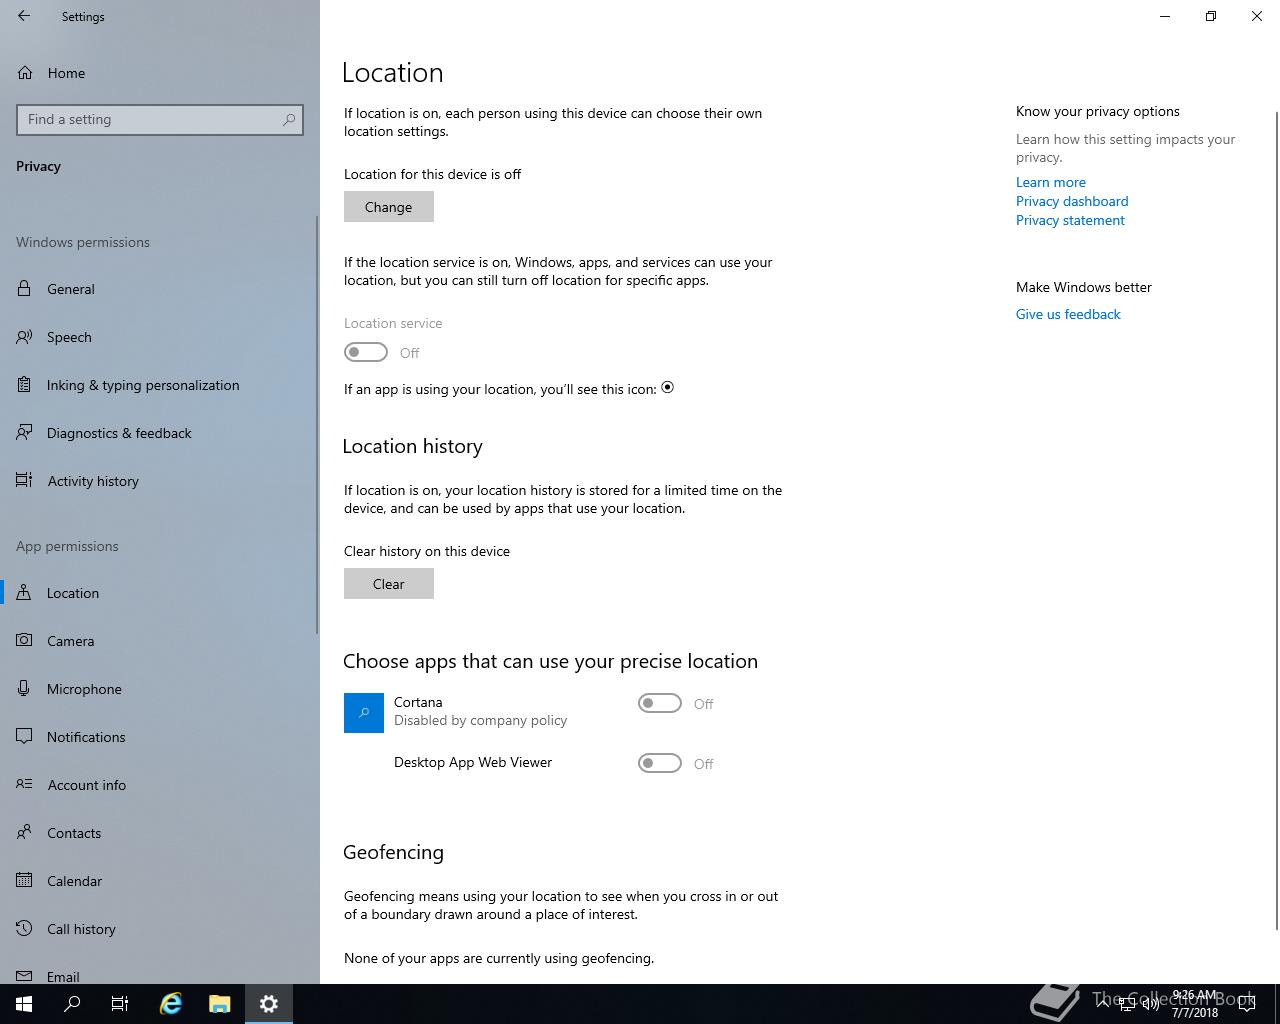Open Call history permissions
Image resolution: width=1280 pixels, height=1024 pixels.
160,929
